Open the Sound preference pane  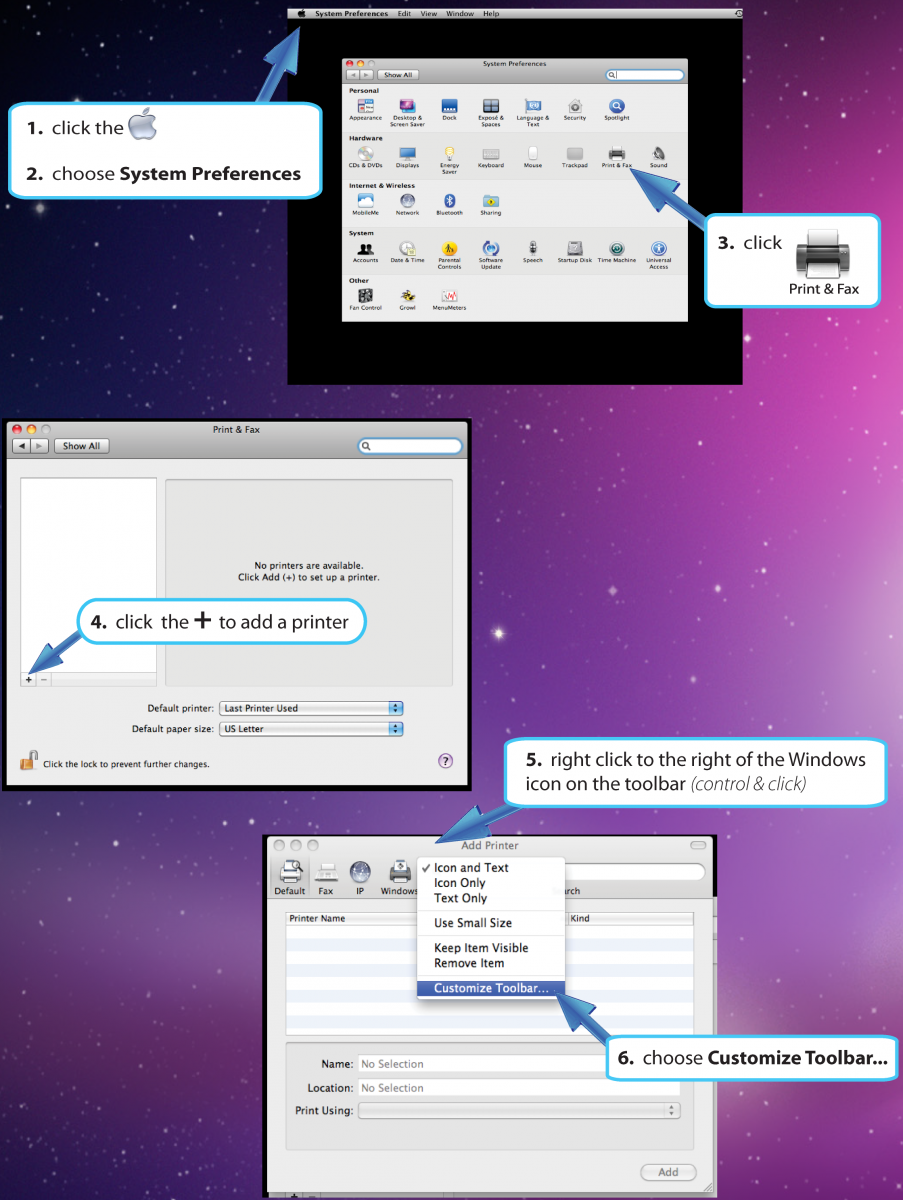pyautogui.click(x=658, y=158)
